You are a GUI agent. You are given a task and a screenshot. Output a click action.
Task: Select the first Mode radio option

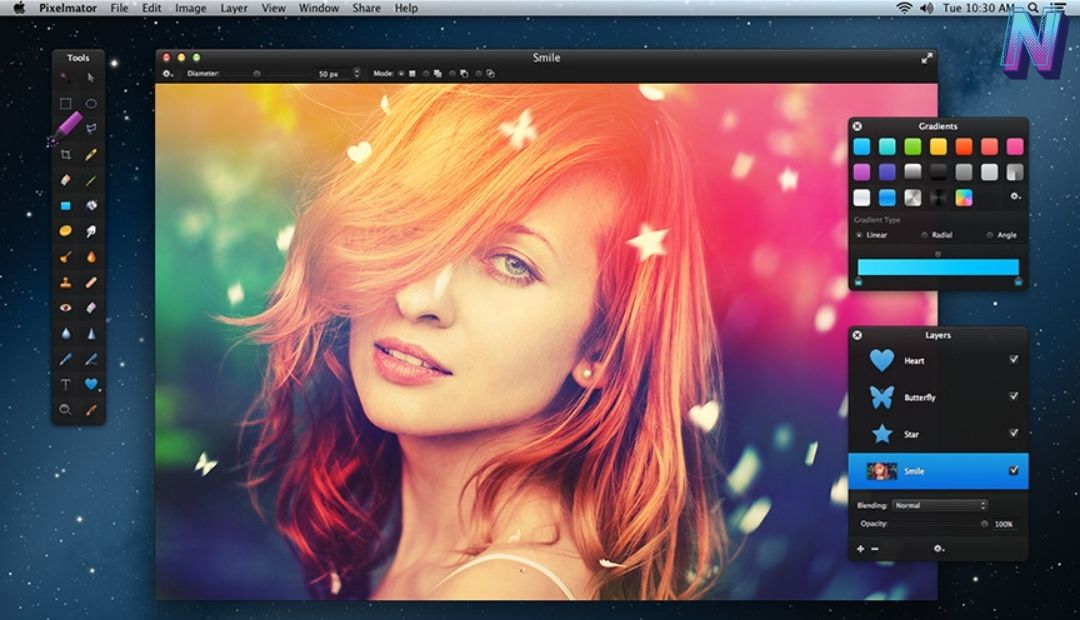click(401, 74)
